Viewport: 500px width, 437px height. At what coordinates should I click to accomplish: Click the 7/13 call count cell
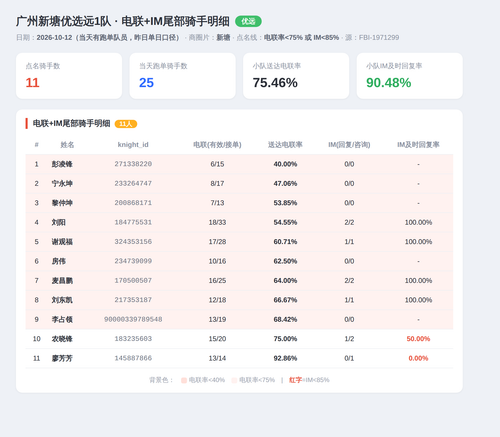coord(217,203)
